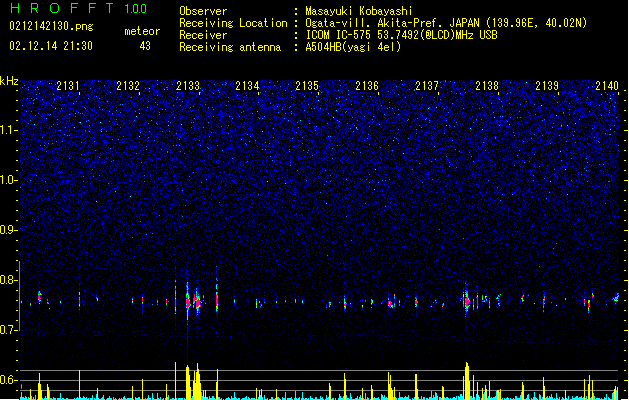Click the 1.1 kHz axis label
This screenshot has width=629, height=400.
coord(9,130)
